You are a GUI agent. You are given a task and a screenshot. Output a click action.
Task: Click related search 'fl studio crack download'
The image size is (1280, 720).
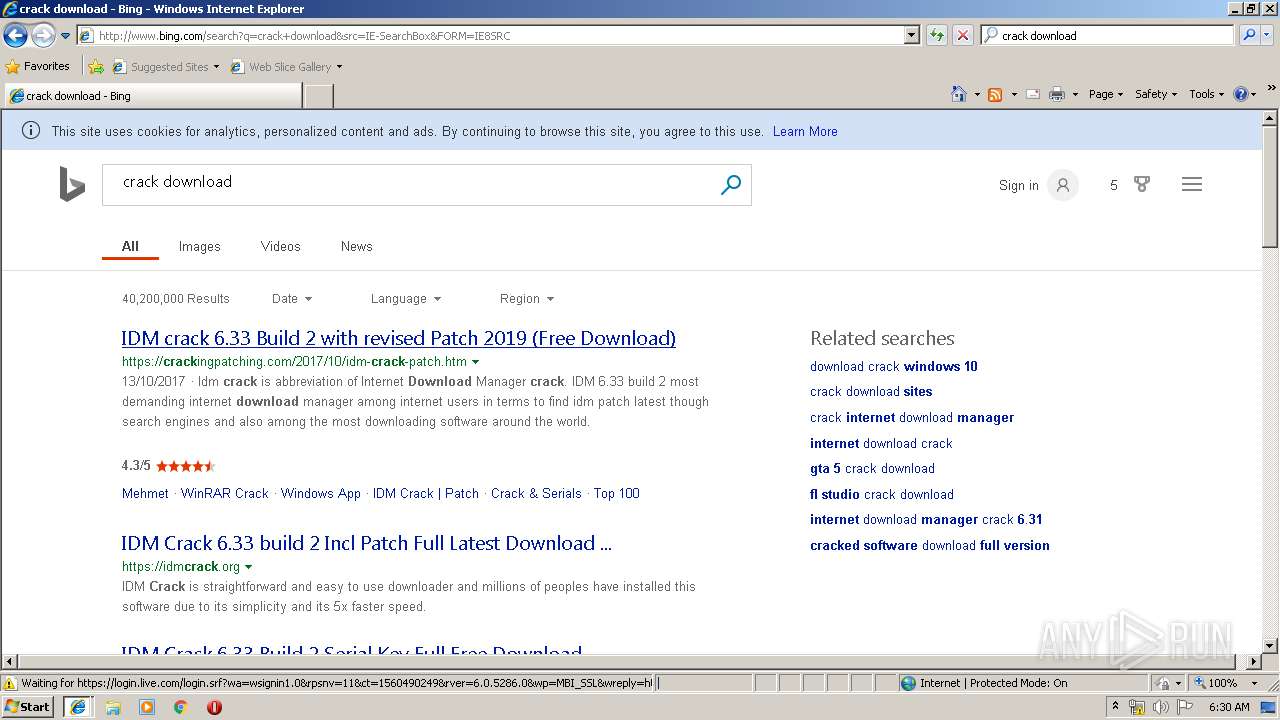click(x=882, y=494)
